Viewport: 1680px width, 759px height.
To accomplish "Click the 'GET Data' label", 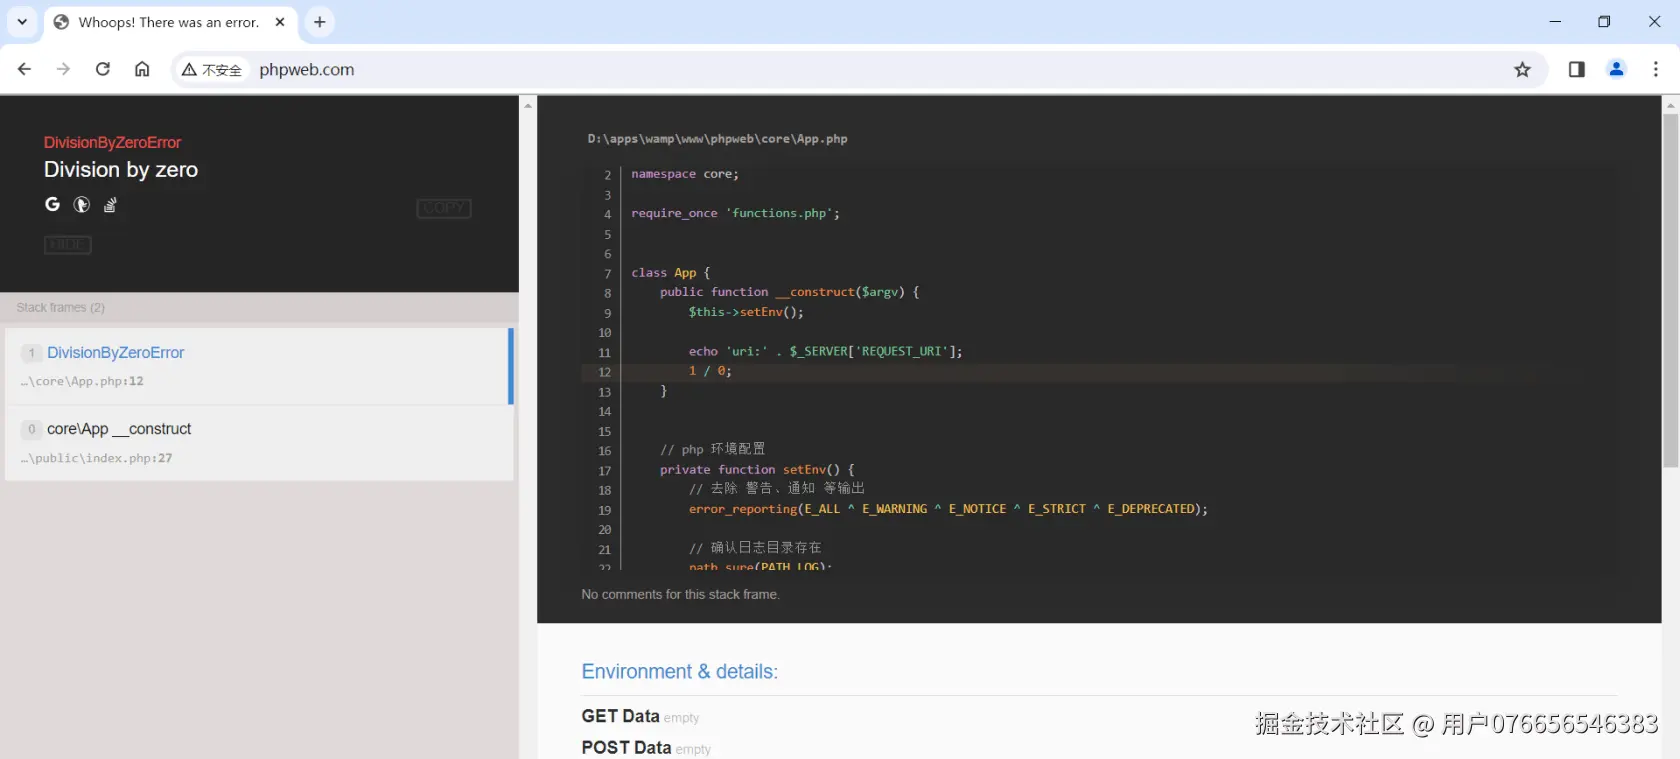I will click(x=621, y=716).
